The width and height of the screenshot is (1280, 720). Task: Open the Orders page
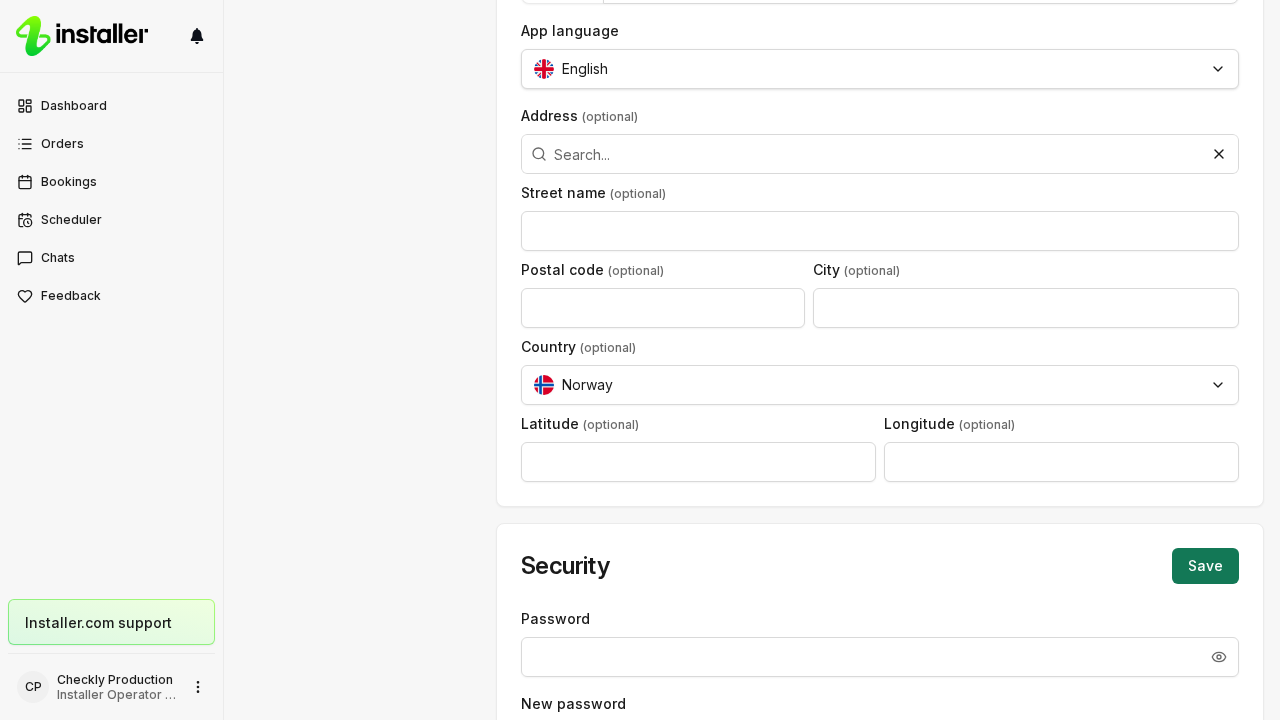[111, 144]
